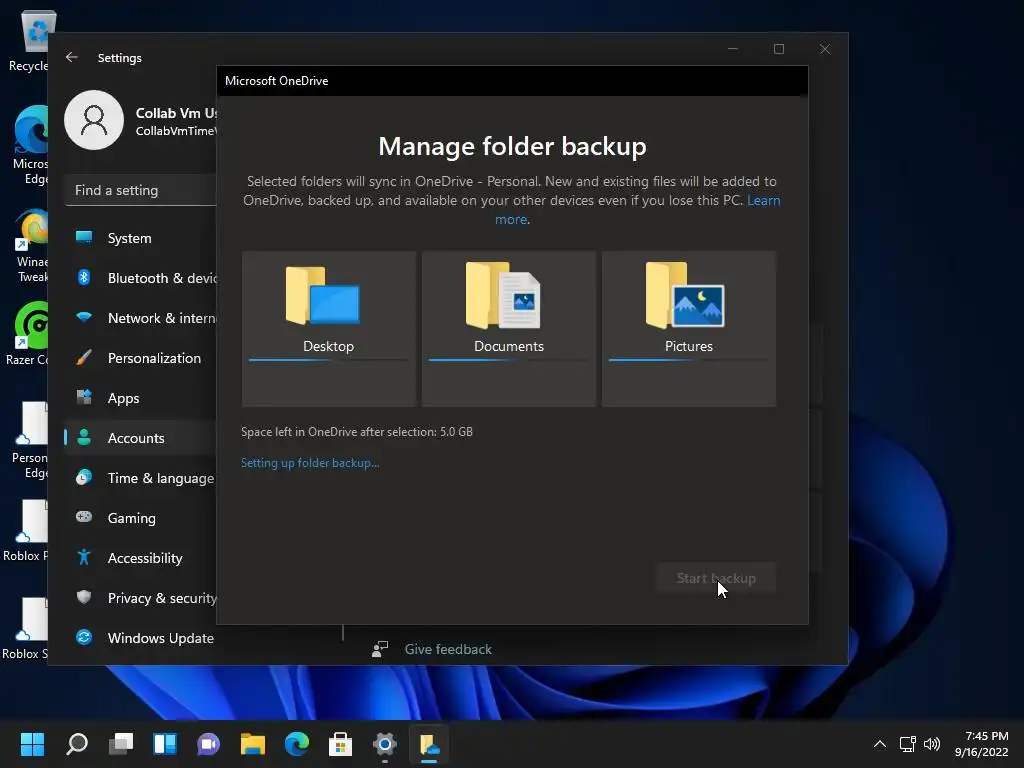This screenshot has width=1024, height=768.
Task: Open File Explorer from taskbar
Action: 253,744
